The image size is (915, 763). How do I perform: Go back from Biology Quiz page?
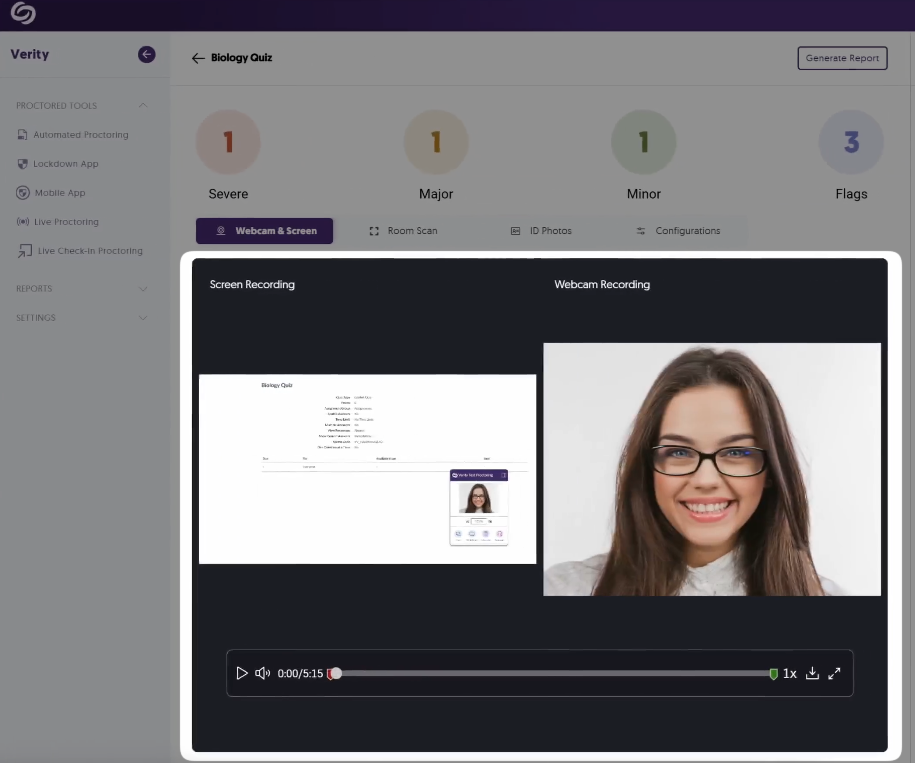point(198,58)
